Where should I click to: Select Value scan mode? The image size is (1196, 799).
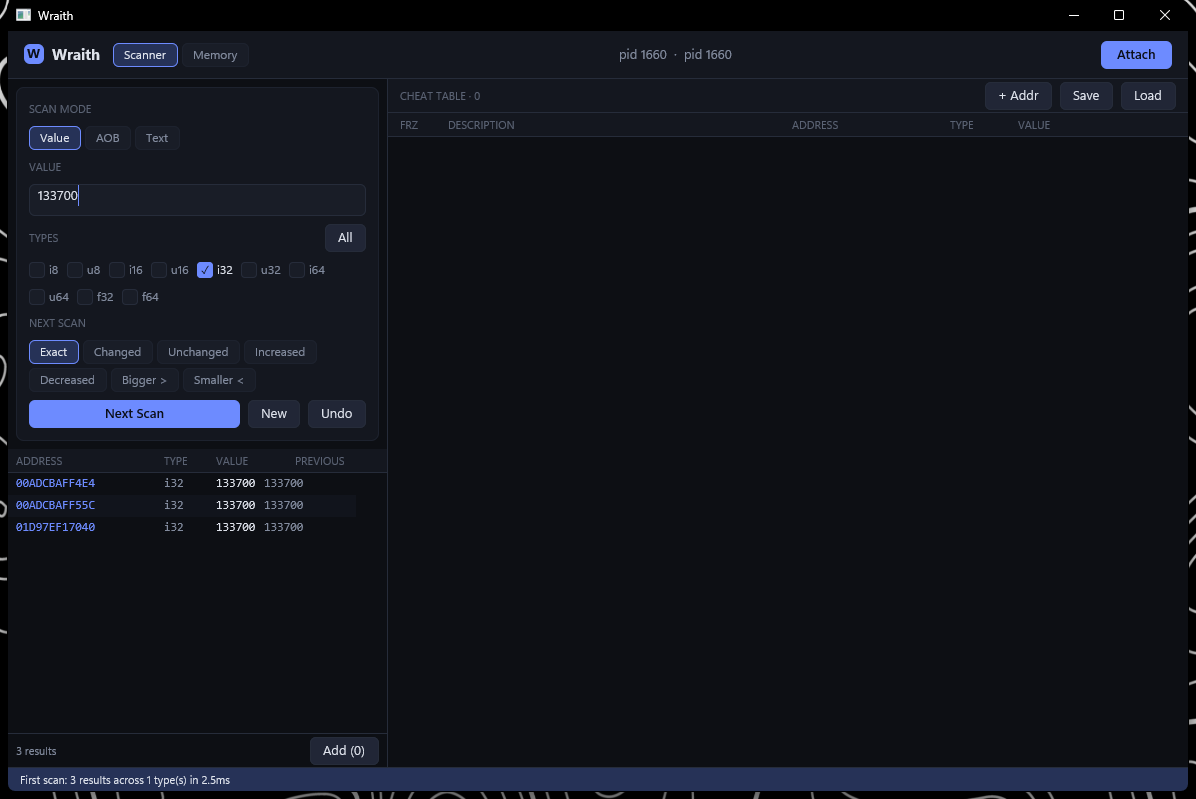54,138
